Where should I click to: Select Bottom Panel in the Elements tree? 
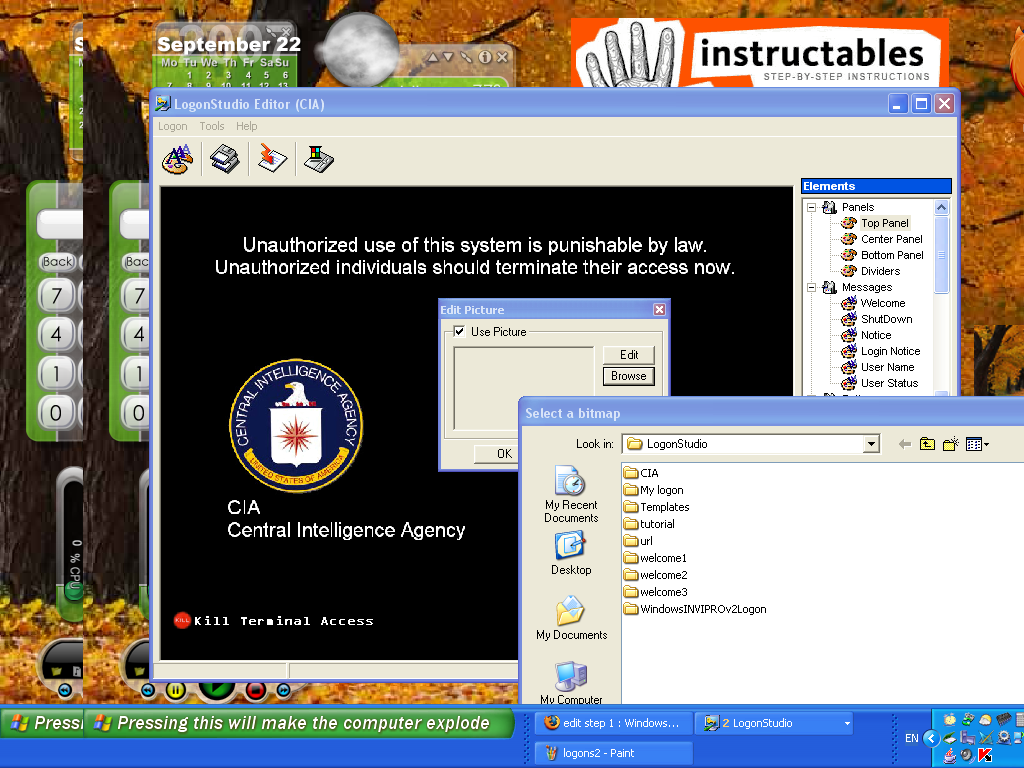tap(892, 255)
